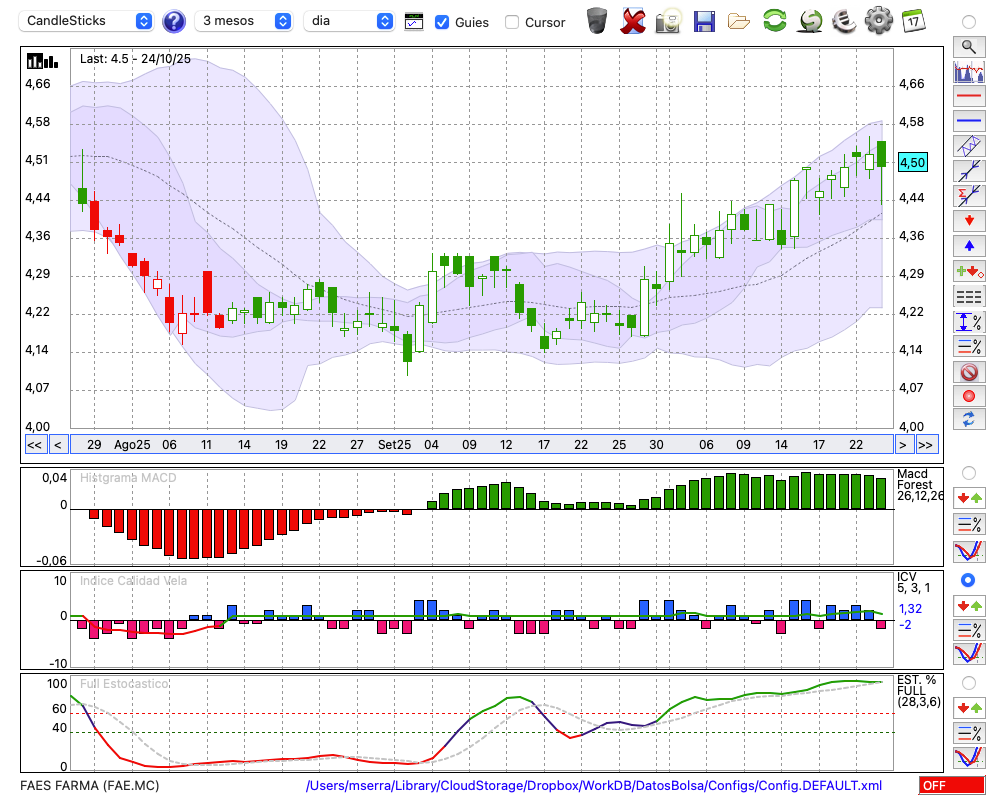Select the trend line arrow tool

point(969,171)
